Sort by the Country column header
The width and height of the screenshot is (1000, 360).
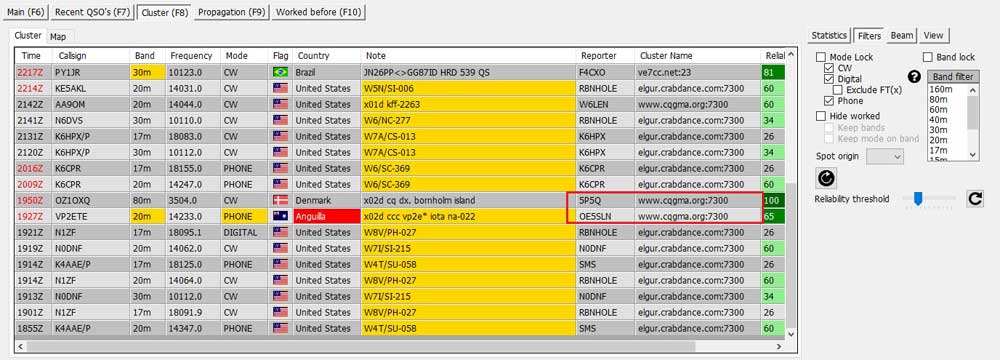point(327,56)
